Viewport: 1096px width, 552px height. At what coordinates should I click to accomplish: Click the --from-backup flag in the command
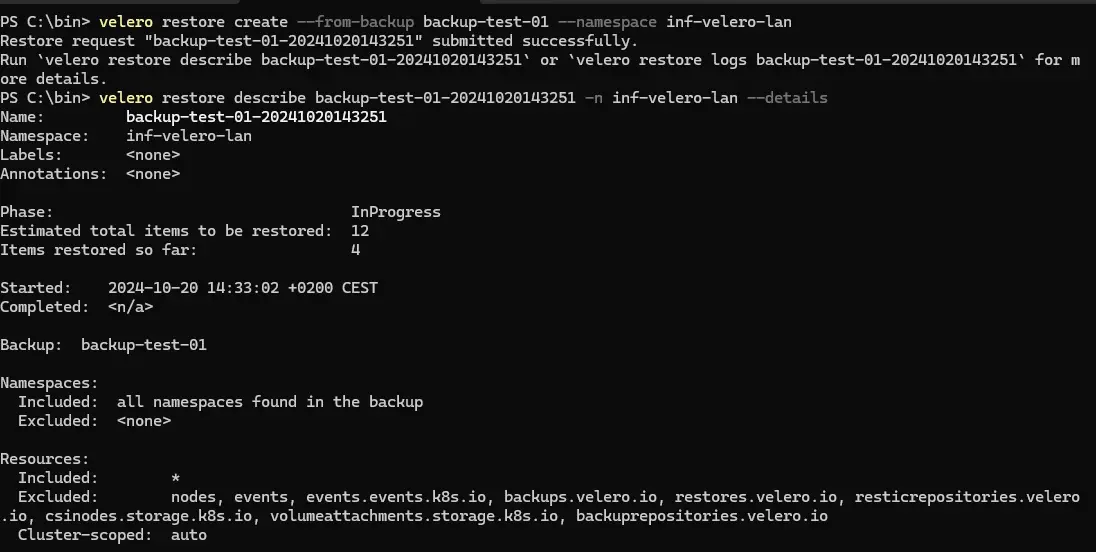[355, 22]
